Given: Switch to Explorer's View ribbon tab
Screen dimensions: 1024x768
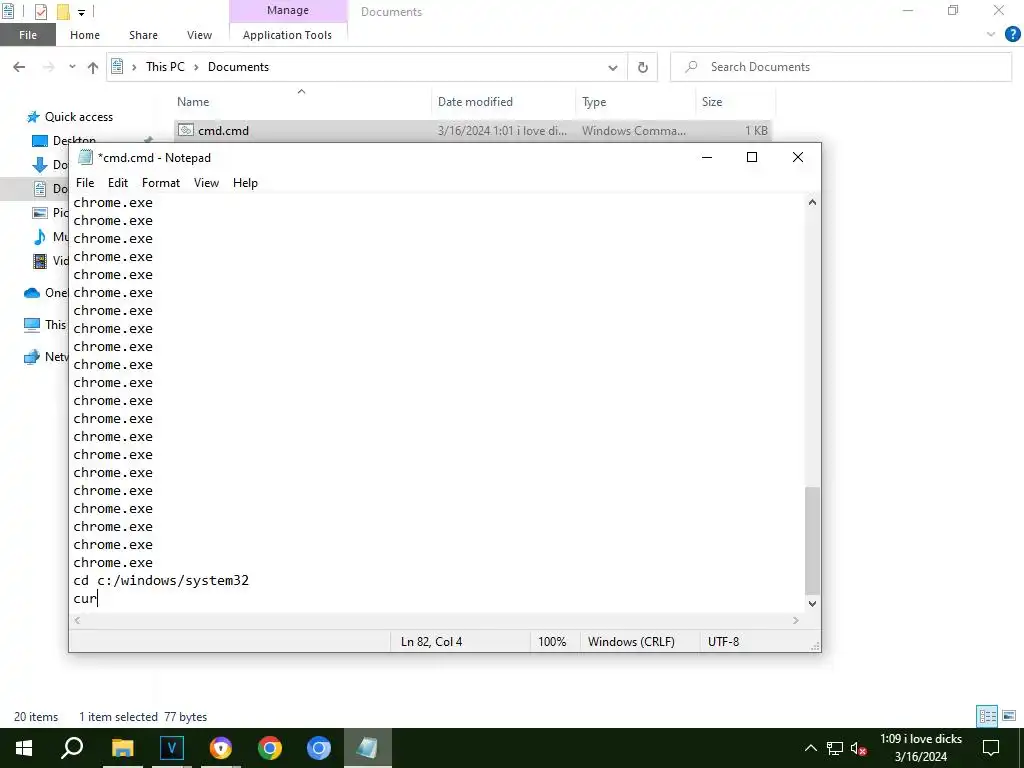Looking at the screenshot, I should pyautogui.click(x=199, y=35).
